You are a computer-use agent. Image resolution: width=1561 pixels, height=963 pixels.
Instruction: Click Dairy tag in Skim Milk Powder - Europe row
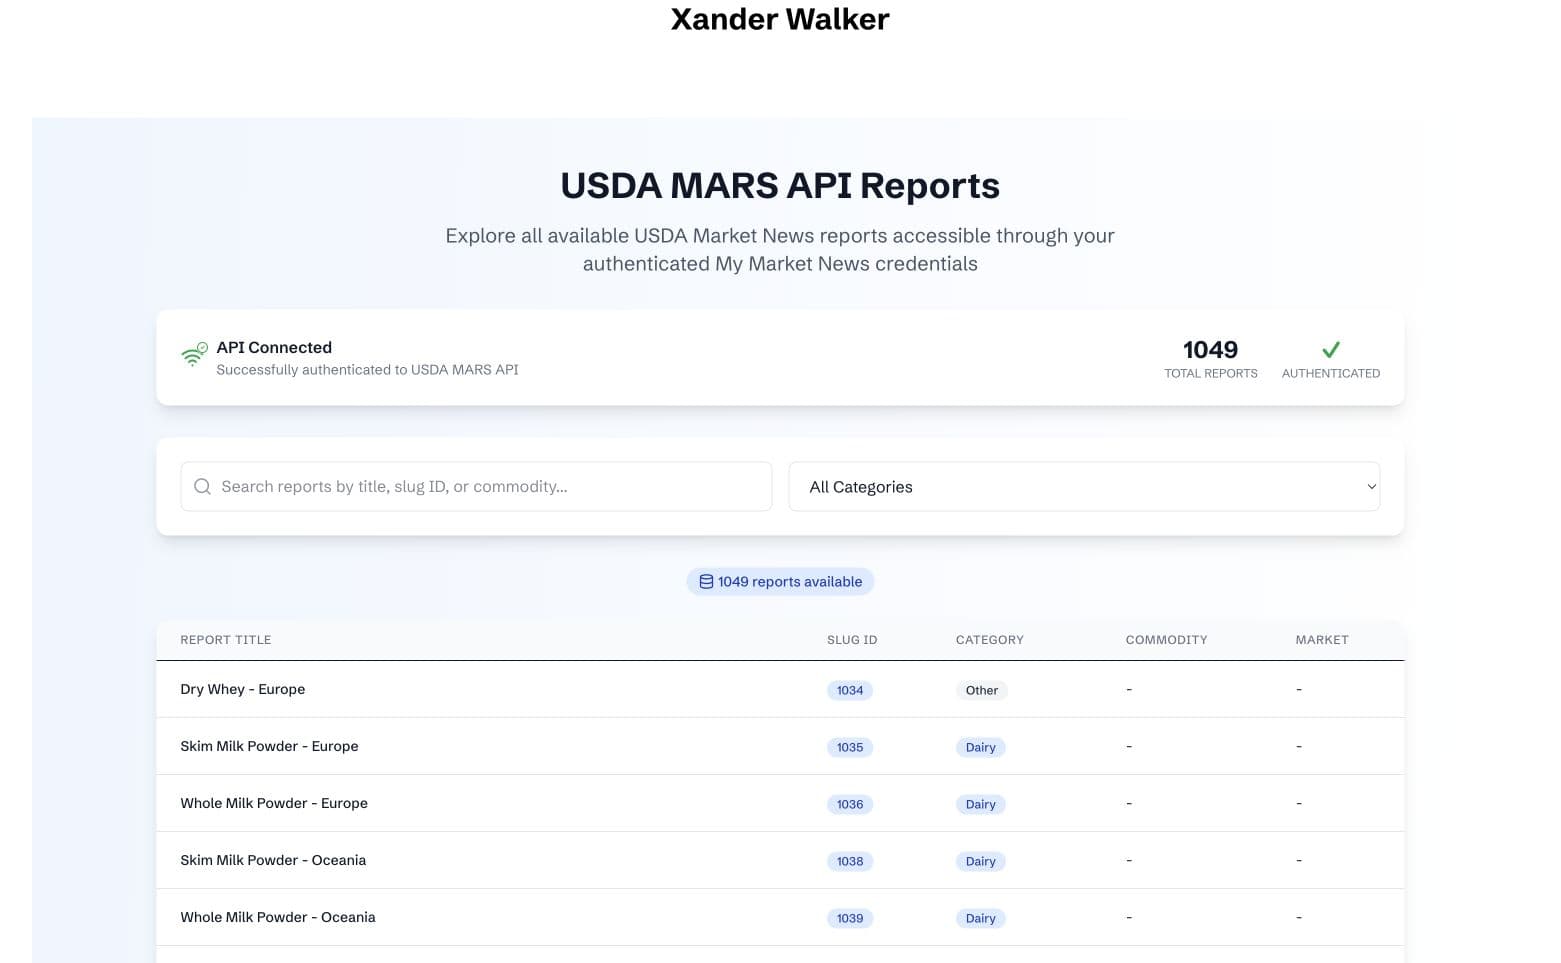(x=981, y=748)
